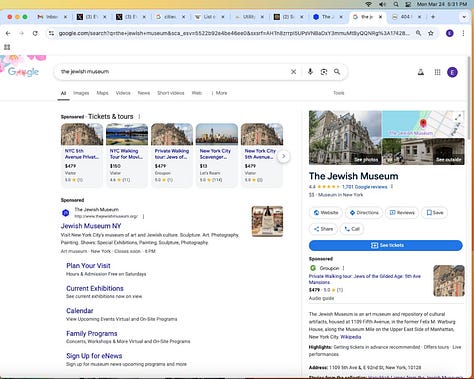Open the Chrome profile avatar in toolbar
Image resolution: width=474 pixels, height=379 pixels.
pyautogui.click(x=450, y=33)
